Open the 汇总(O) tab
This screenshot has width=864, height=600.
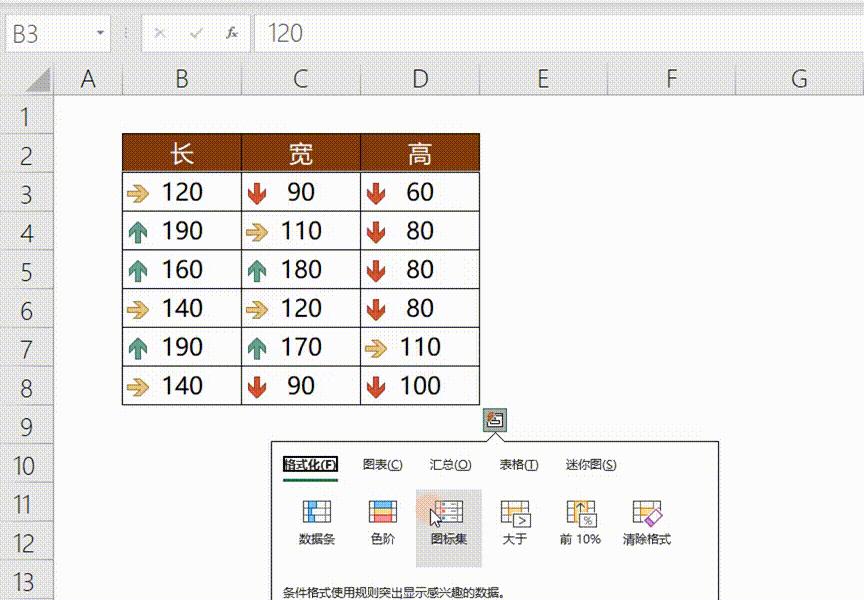point(448,465)
